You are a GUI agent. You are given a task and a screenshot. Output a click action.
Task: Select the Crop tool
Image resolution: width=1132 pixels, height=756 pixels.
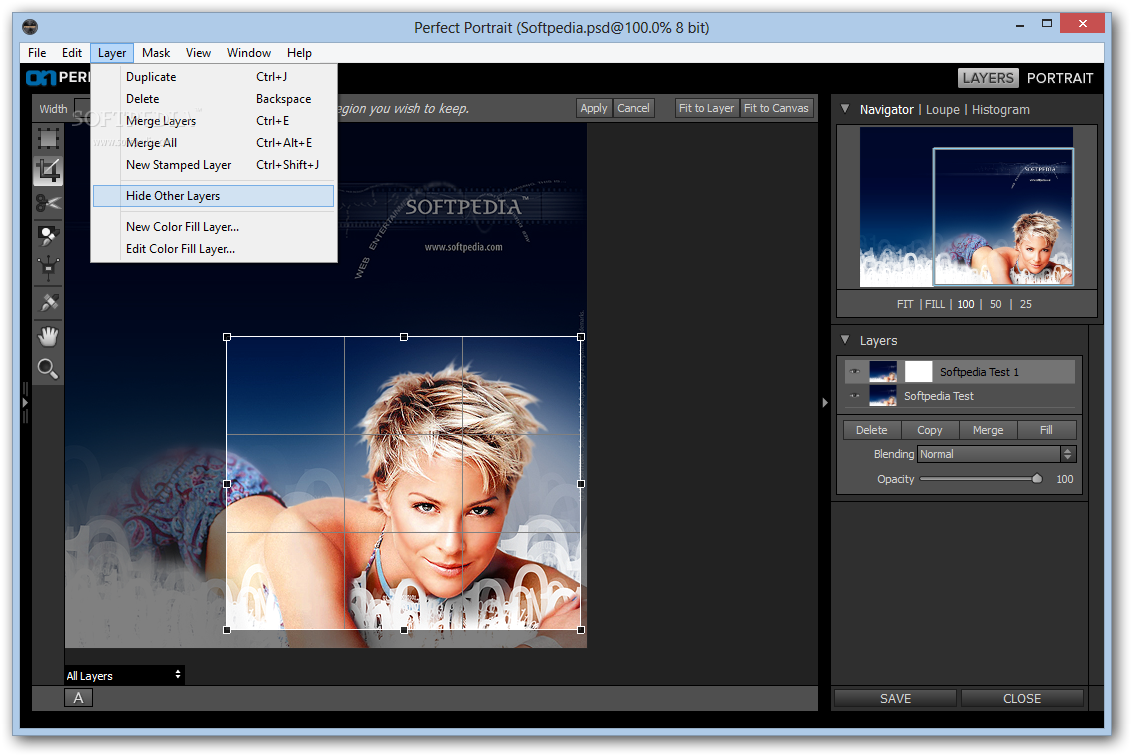pos(48,170)
